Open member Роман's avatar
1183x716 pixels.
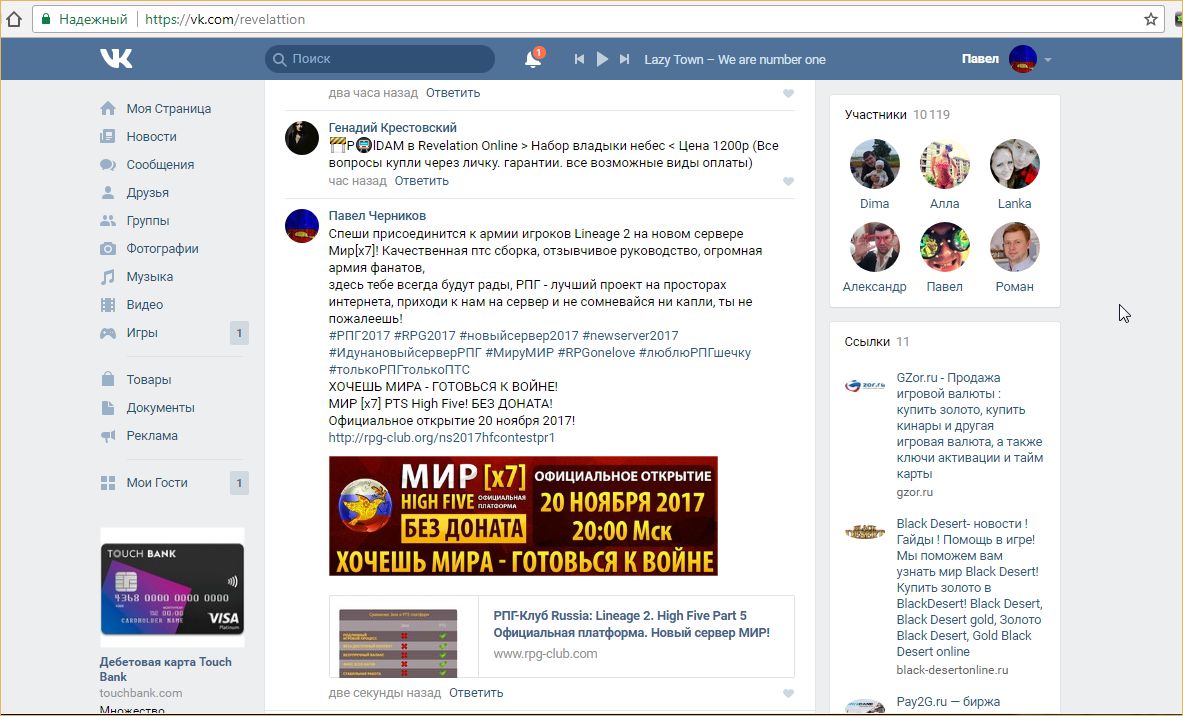[1015, 247]
